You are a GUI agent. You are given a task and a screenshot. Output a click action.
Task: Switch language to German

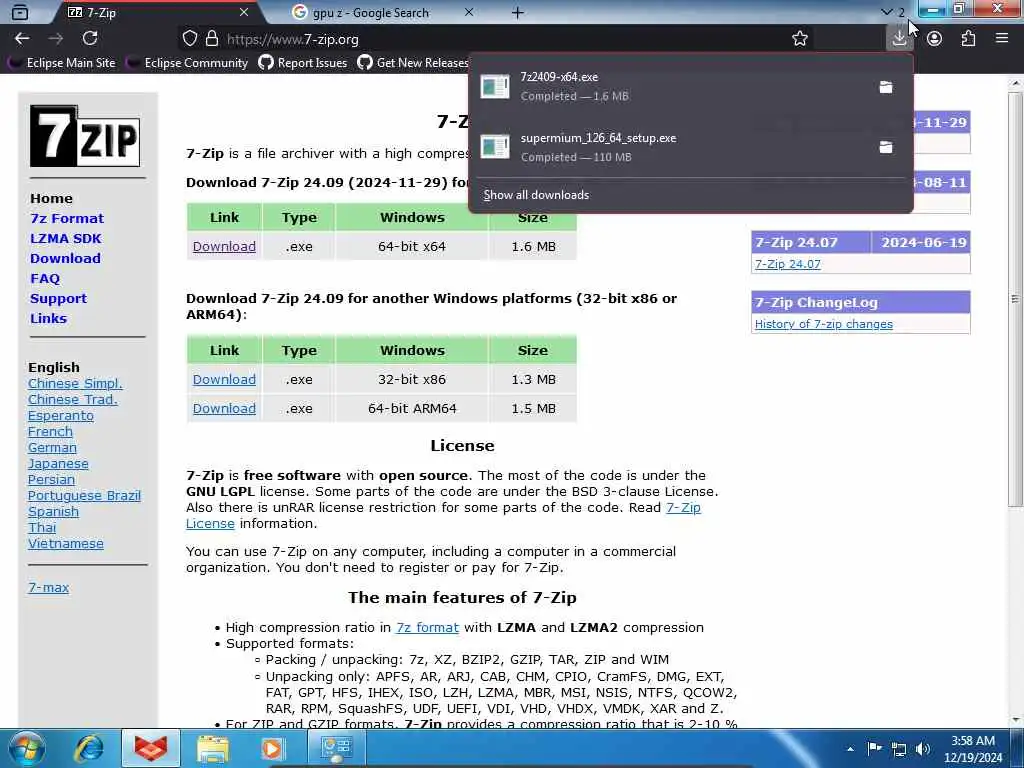tap(52, 447)
